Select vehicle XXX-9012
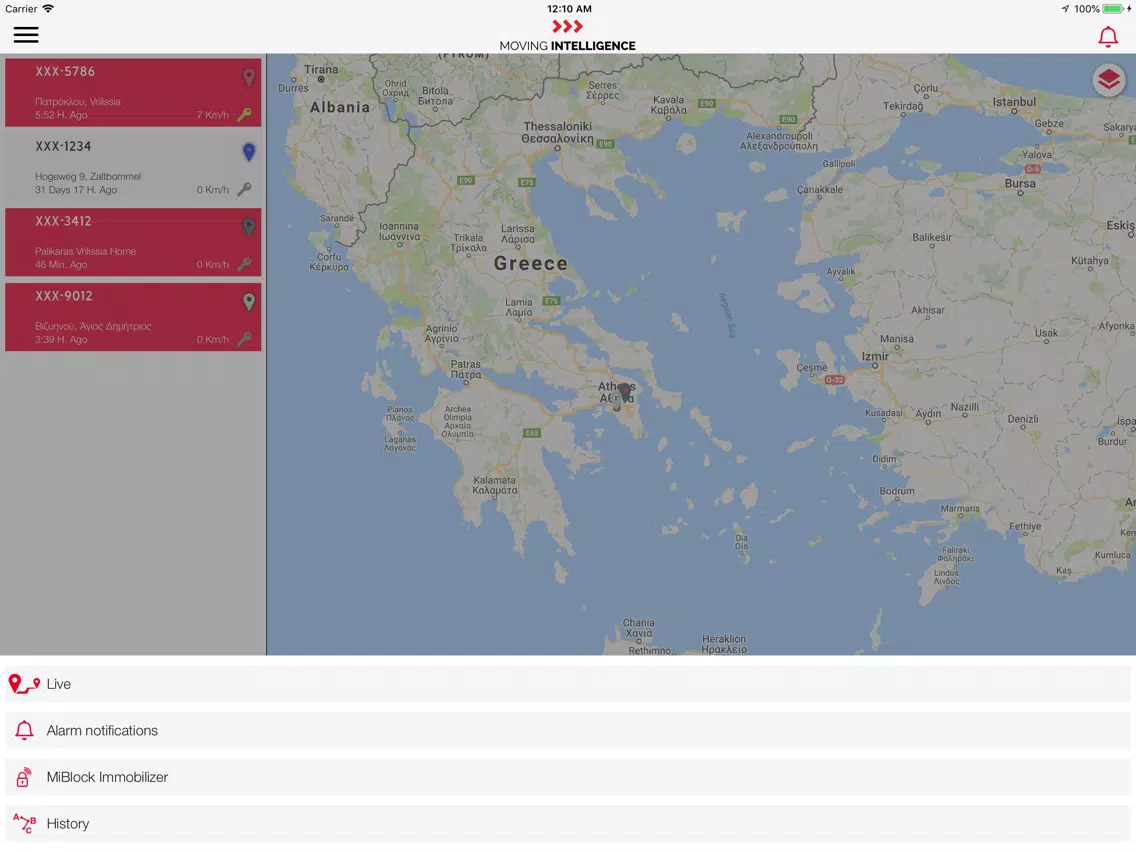Screen dimensions: 1136x852 pyautogui.click(x=133, y=317)
